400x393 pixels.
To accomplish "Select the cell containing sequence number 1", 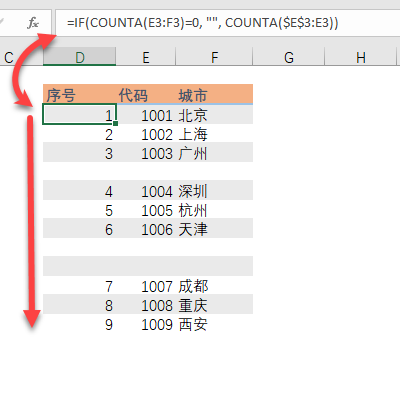I will point(79,115).
